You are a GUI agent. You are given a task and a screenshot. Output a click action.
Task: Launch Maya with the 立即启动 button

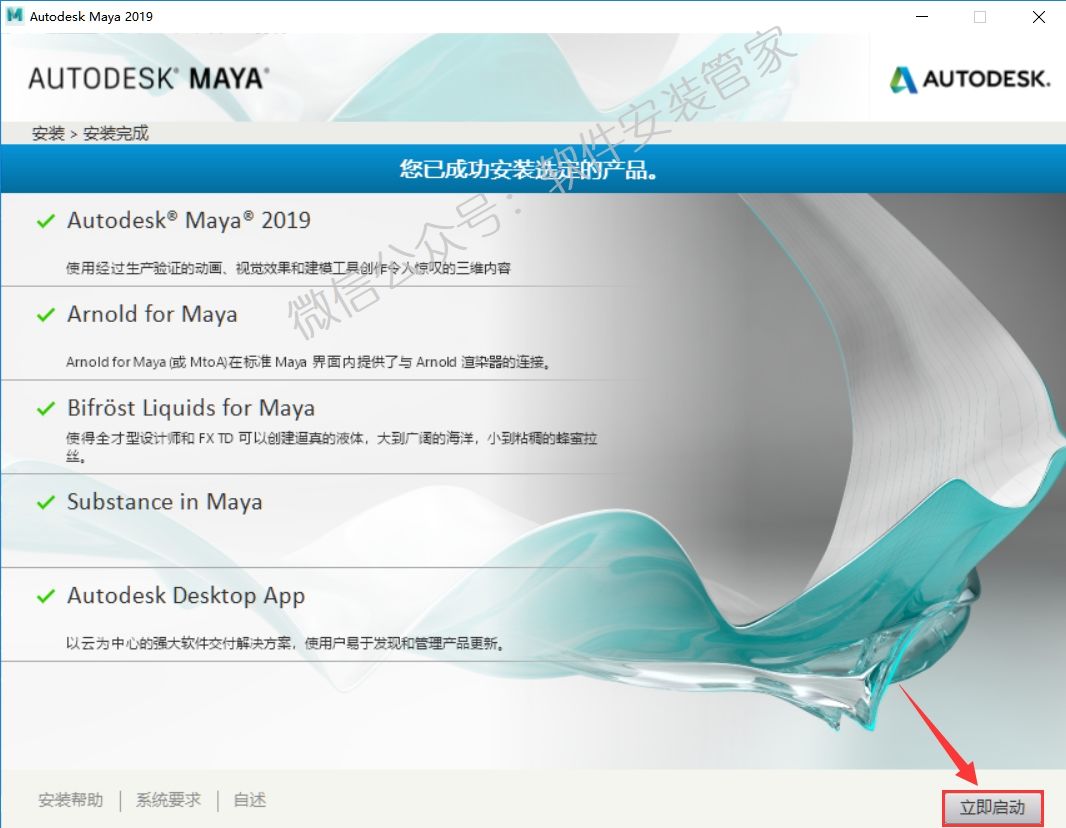tap(992, 807)
